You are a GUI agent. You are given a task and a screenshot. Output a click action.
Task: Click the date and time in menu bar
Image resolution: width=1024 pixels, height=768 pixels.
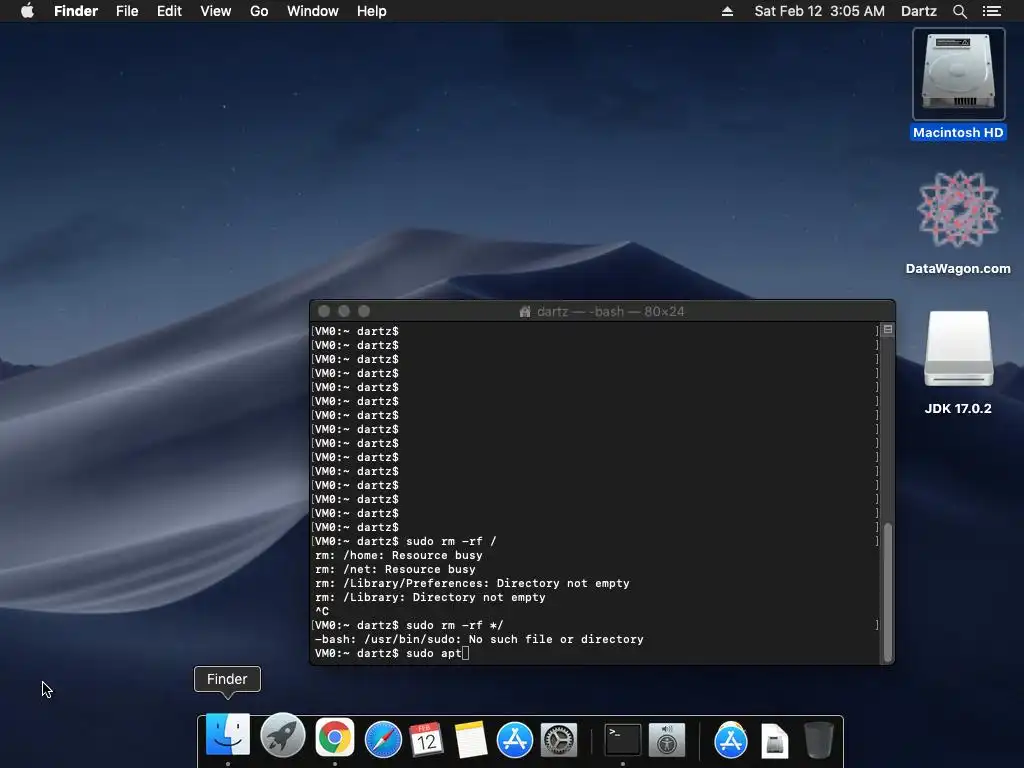point(820,11)
